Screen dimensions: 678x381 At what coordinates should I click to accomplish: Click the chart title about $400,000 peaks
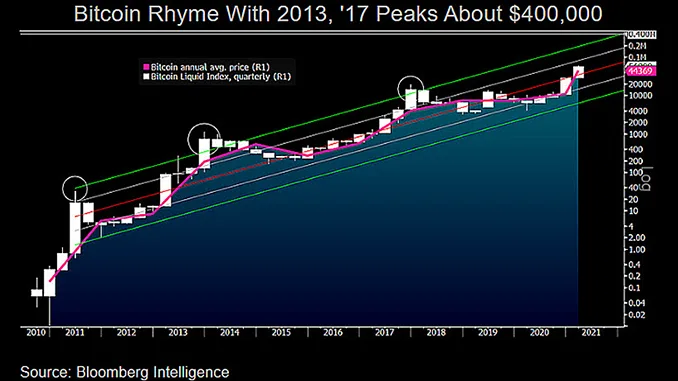tap(338, 14)
